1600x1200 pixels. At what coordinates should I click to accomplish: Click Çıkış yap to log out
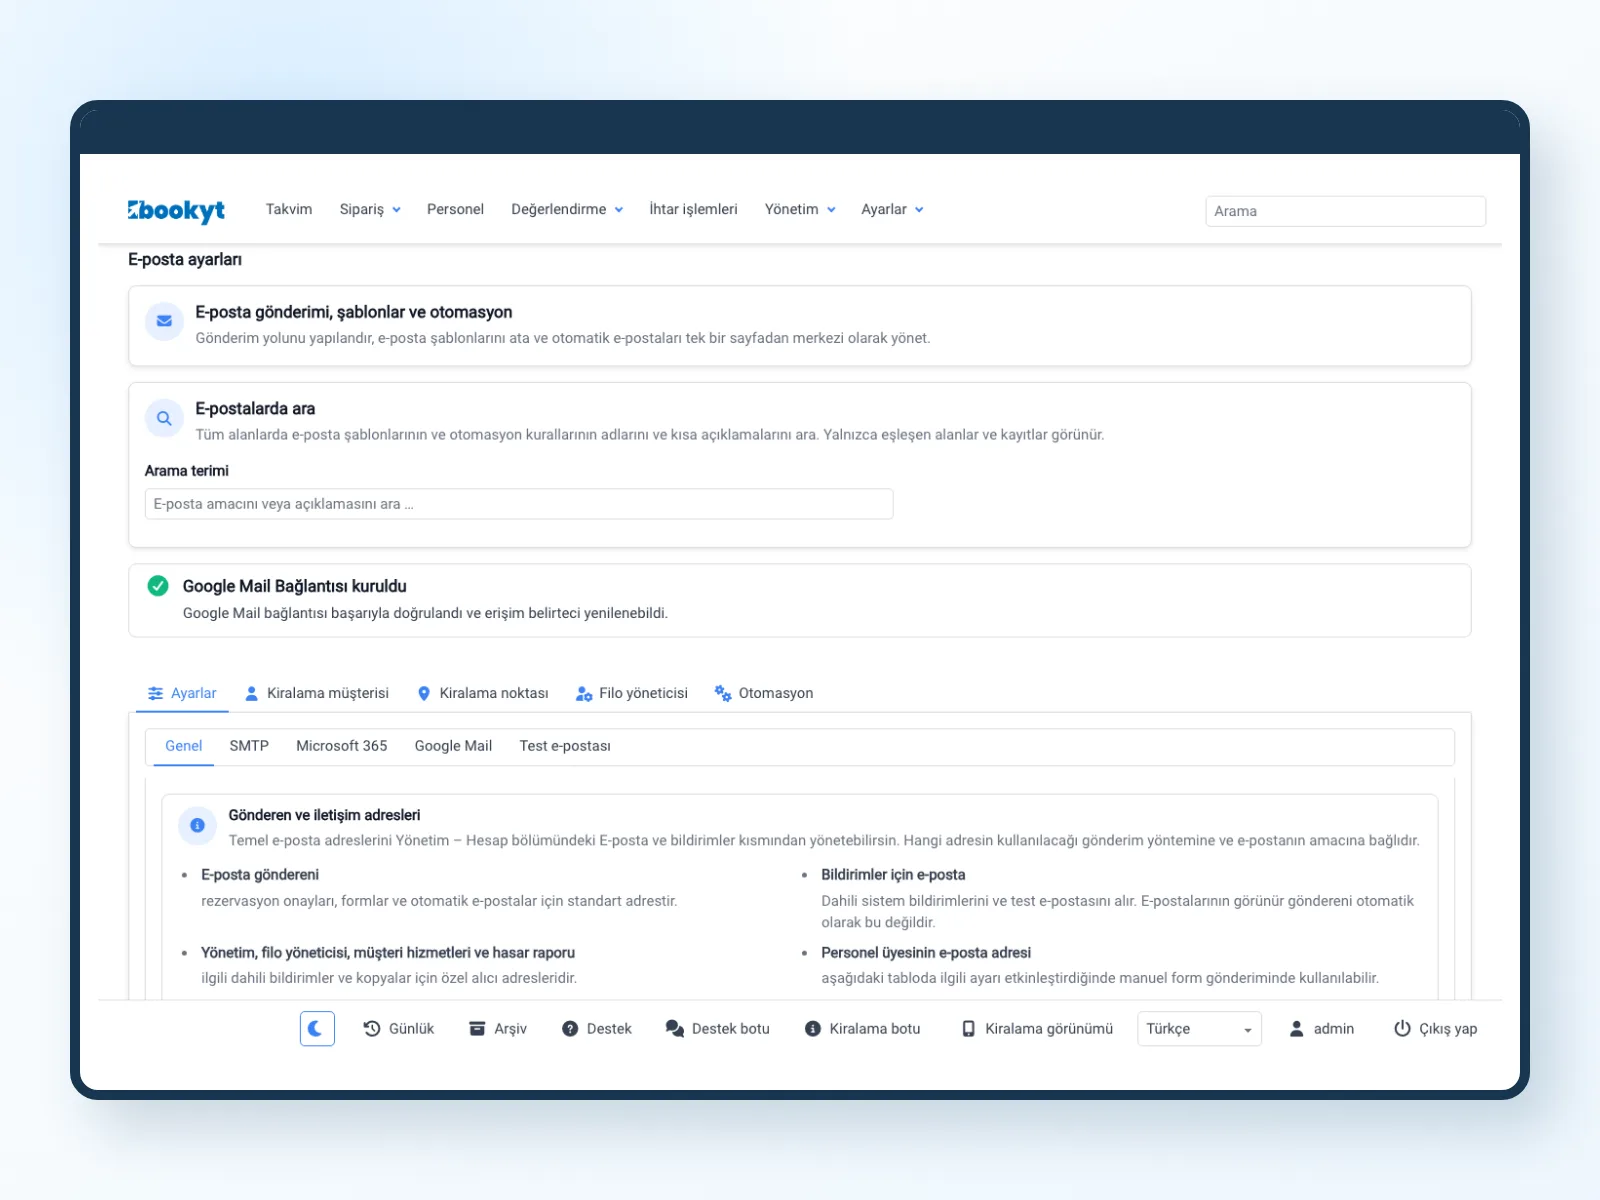1436,1028
